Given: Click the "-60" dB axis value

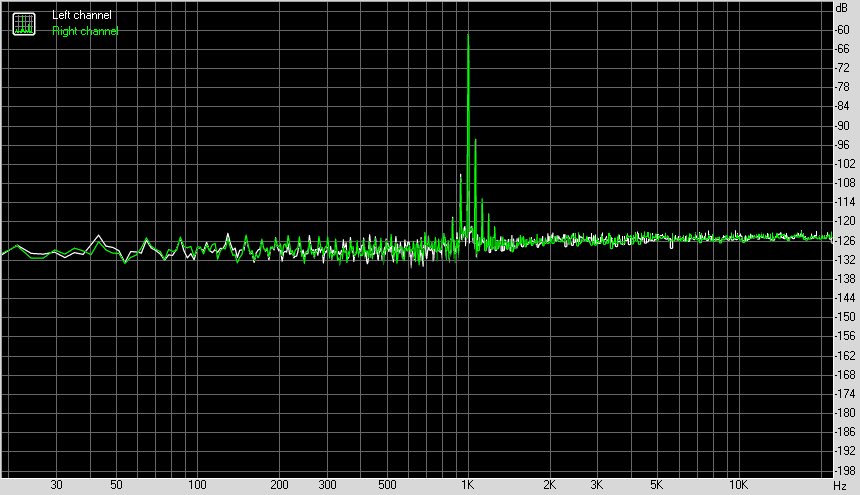Looking at the screenshot, I should click(842, 30).
